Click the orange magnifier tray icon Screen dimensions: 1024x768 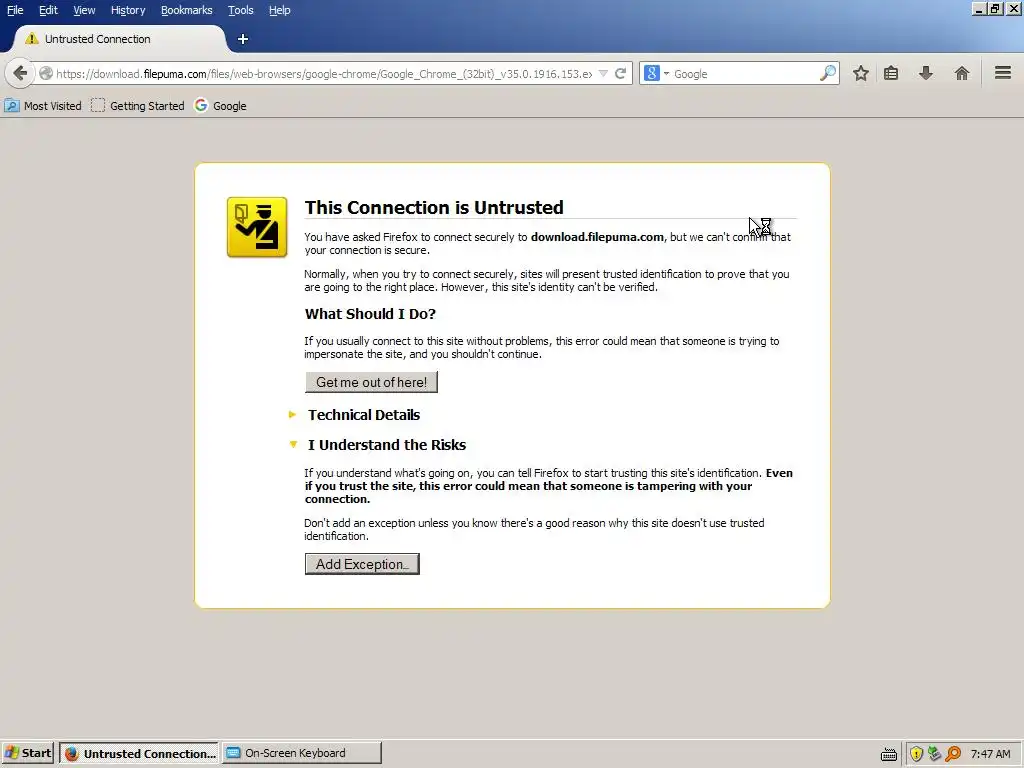953,754
